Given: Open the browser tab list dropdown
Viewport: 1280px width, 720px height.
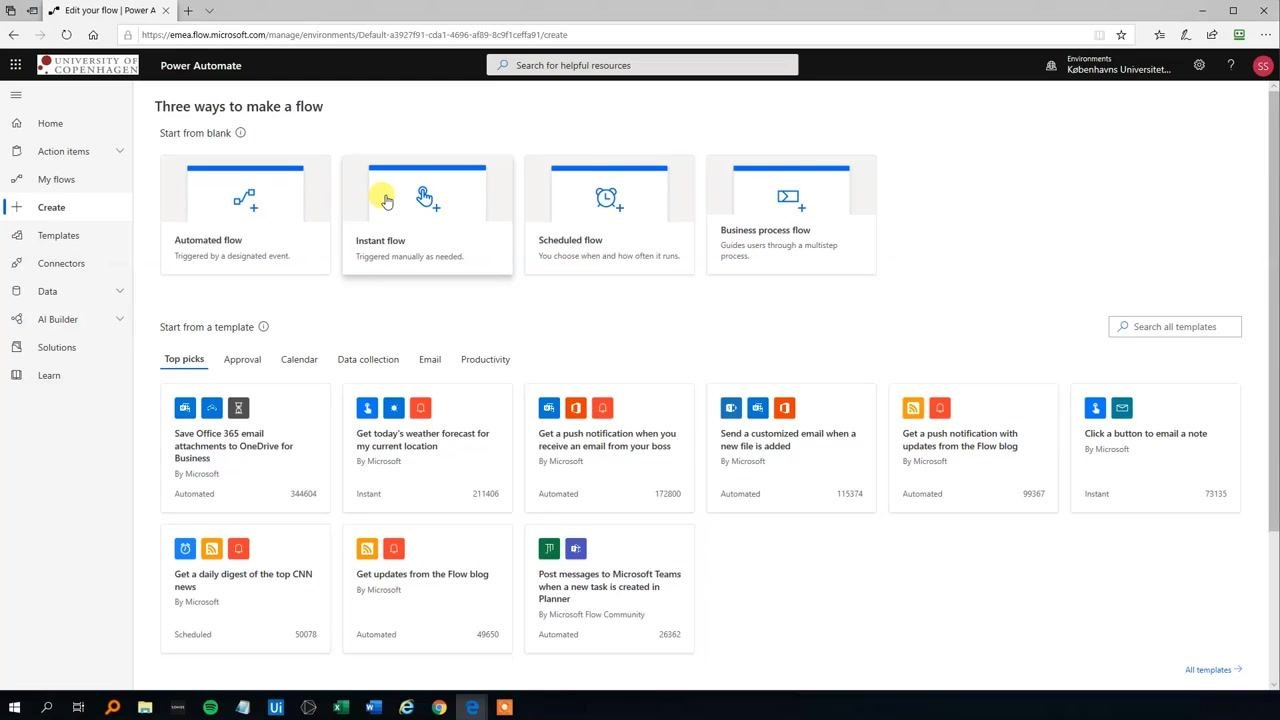Looking at the screenshot, I should (209, 11).
